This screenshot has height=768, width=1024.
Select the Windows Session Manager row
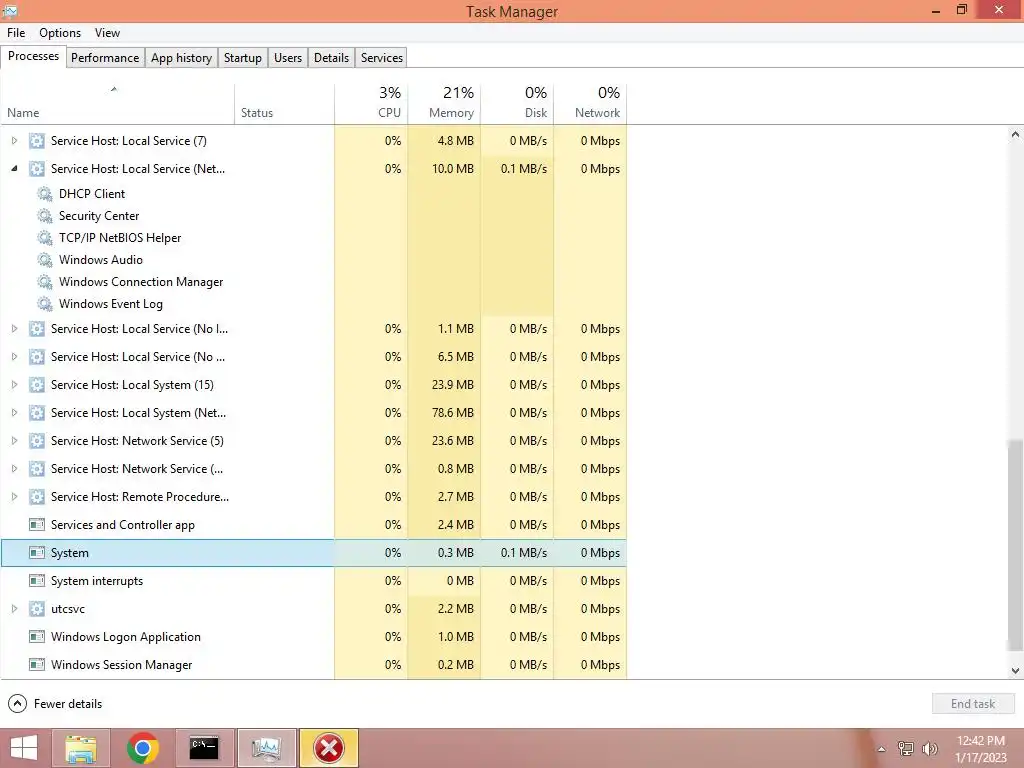(x=313, y=665)
